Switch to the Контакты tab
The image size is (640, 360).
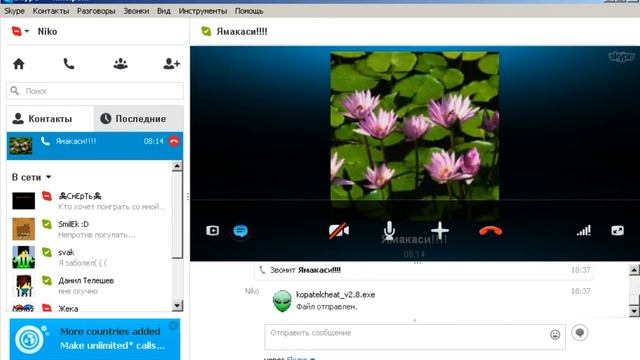point(50,119)
